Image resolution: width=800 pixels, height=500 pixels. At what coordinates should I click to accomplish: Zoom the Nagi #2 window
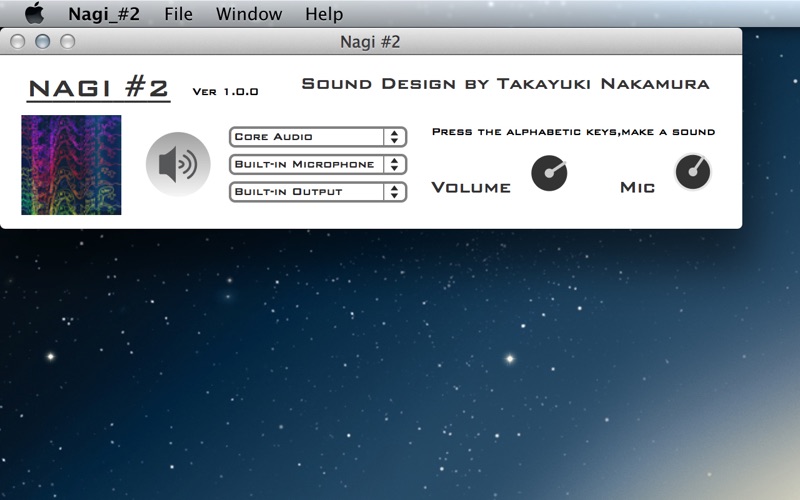(x=68, y=41)
